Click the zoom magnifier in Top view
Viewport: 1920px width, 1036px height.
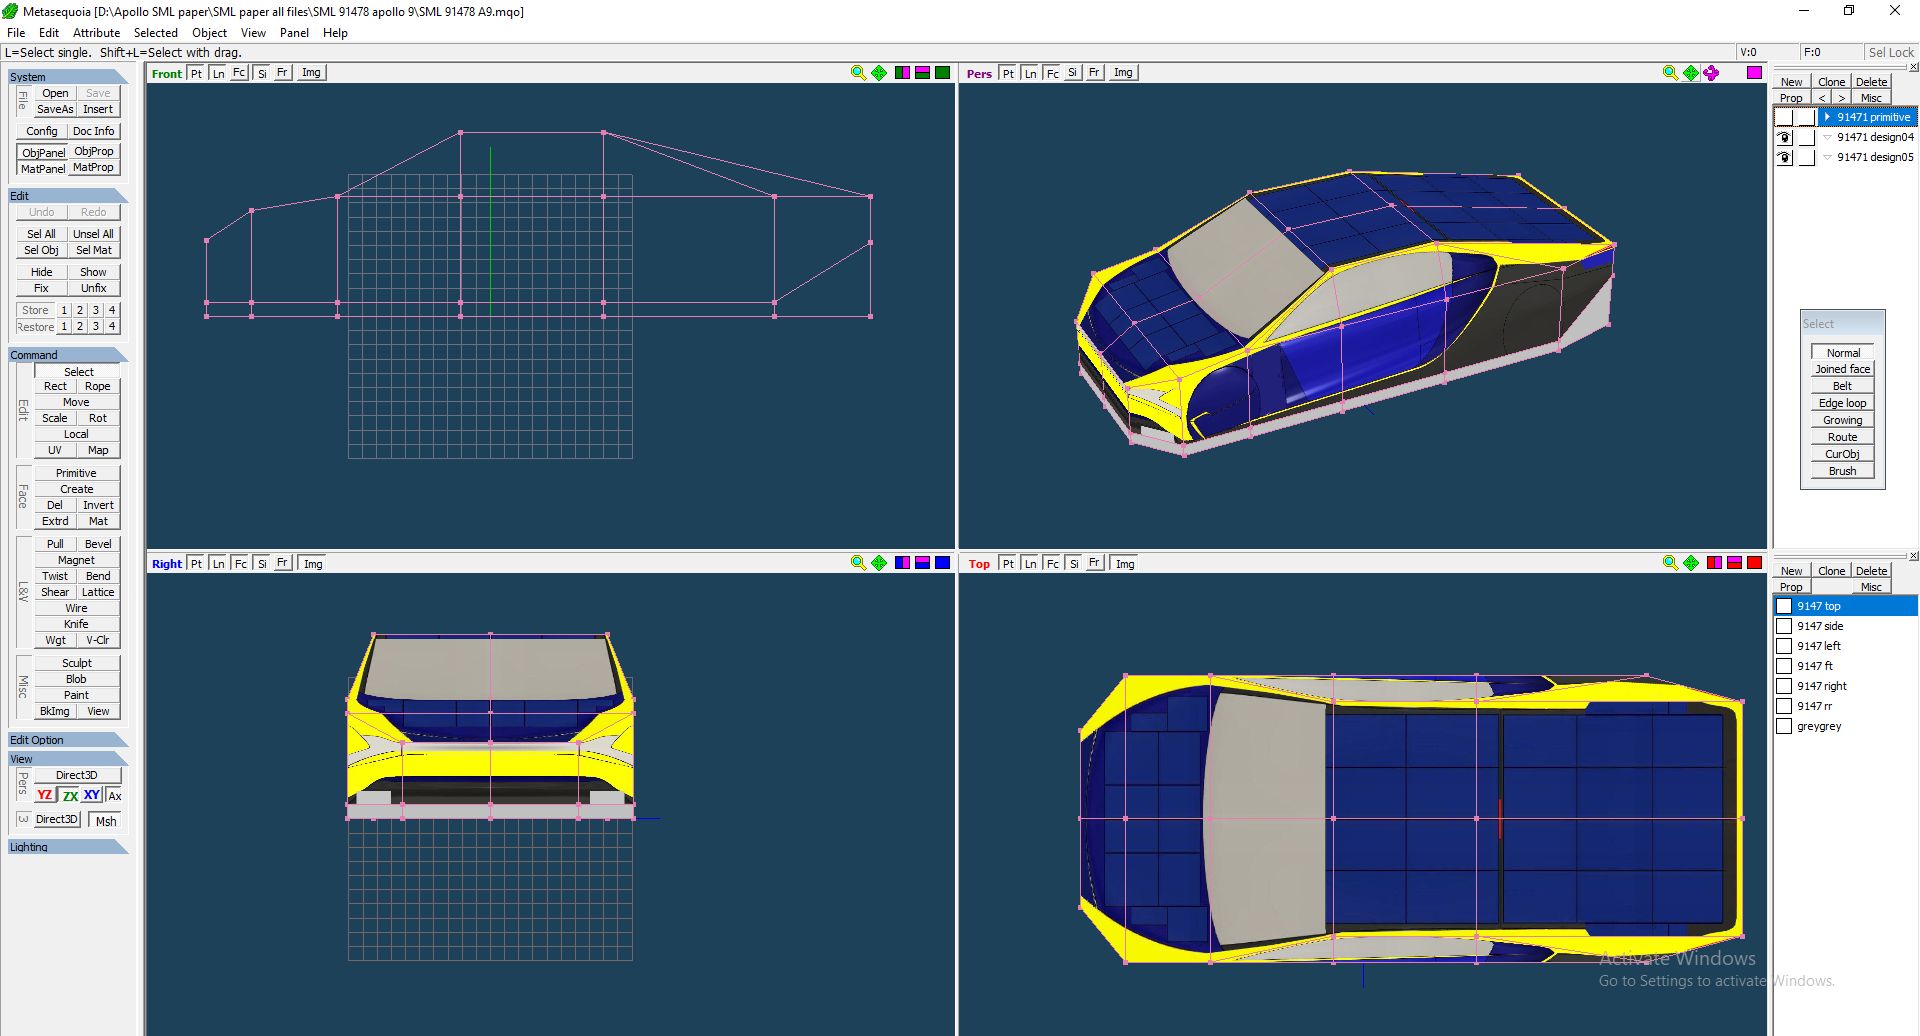(1669, 563)
